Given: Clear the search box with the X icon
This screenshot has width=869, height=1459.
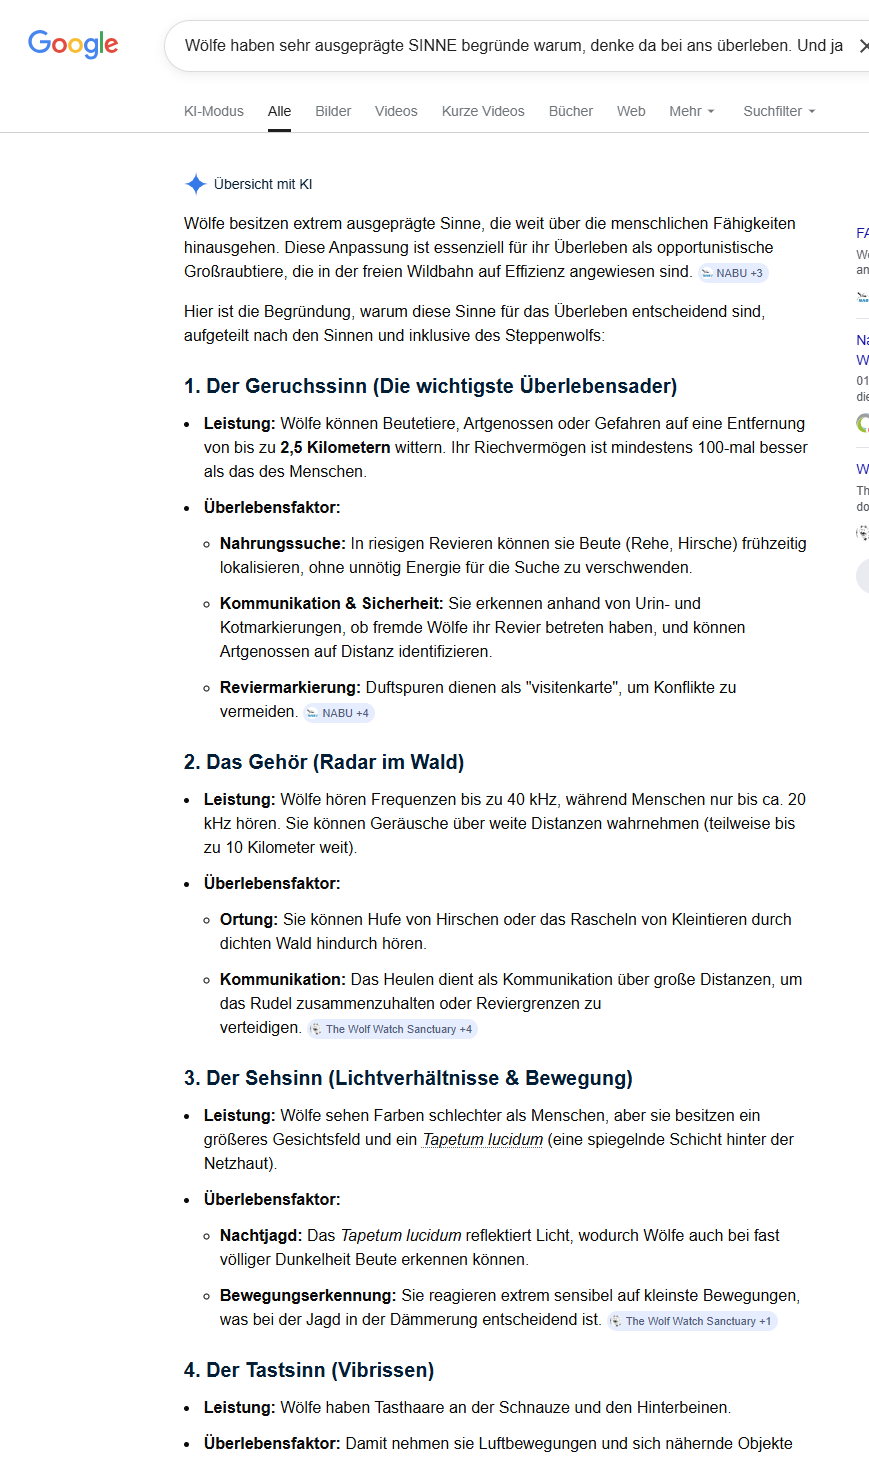Looking at the screenshot, I should [x=863, y=46].
